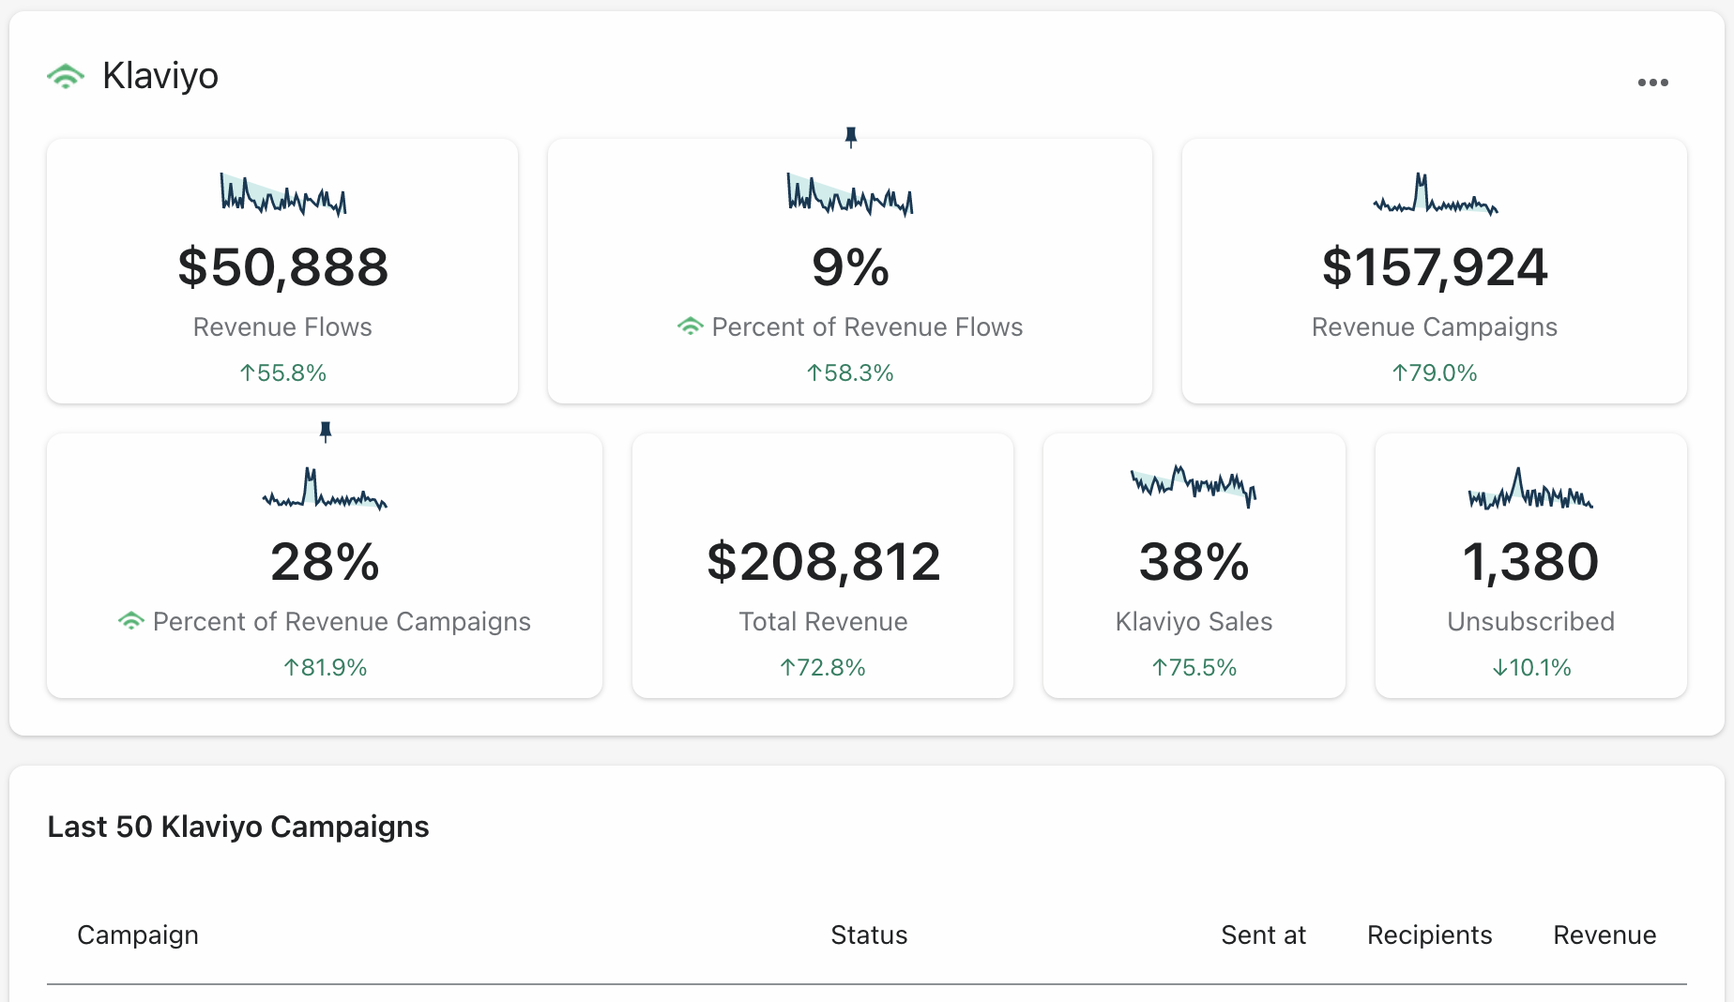
Task: Click the Revenue Flows label
Action: (283, 327)
